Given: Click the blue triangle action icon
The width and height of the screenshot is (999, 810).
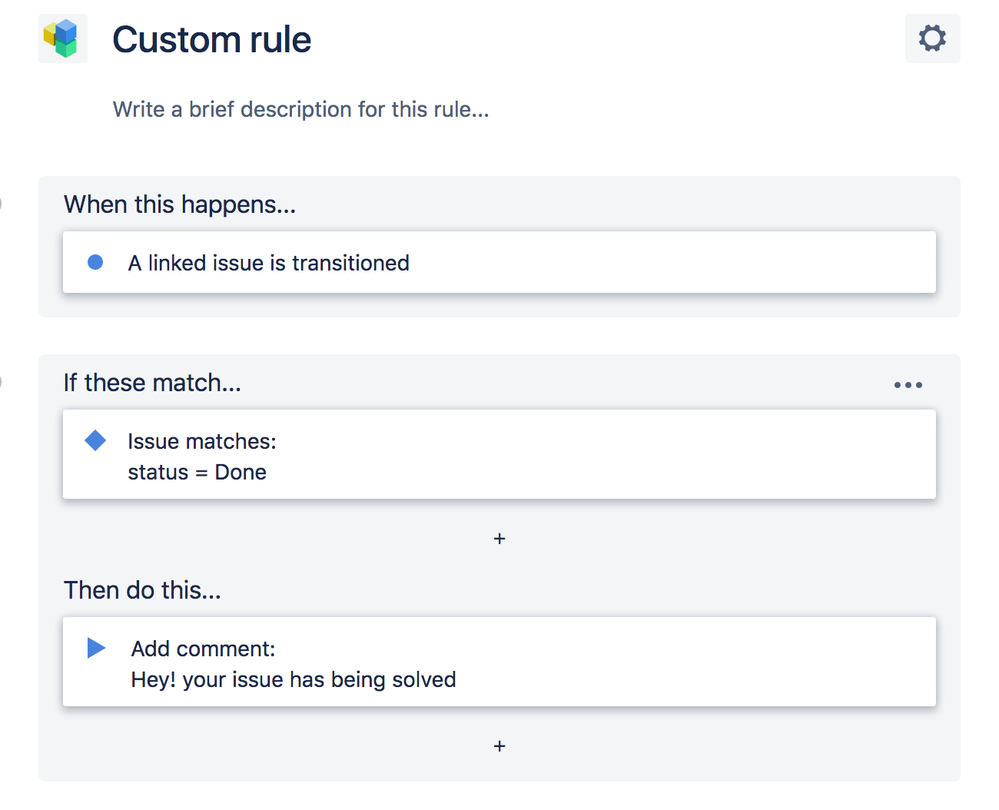Looking at the screenshot, I should click(96, 648).
